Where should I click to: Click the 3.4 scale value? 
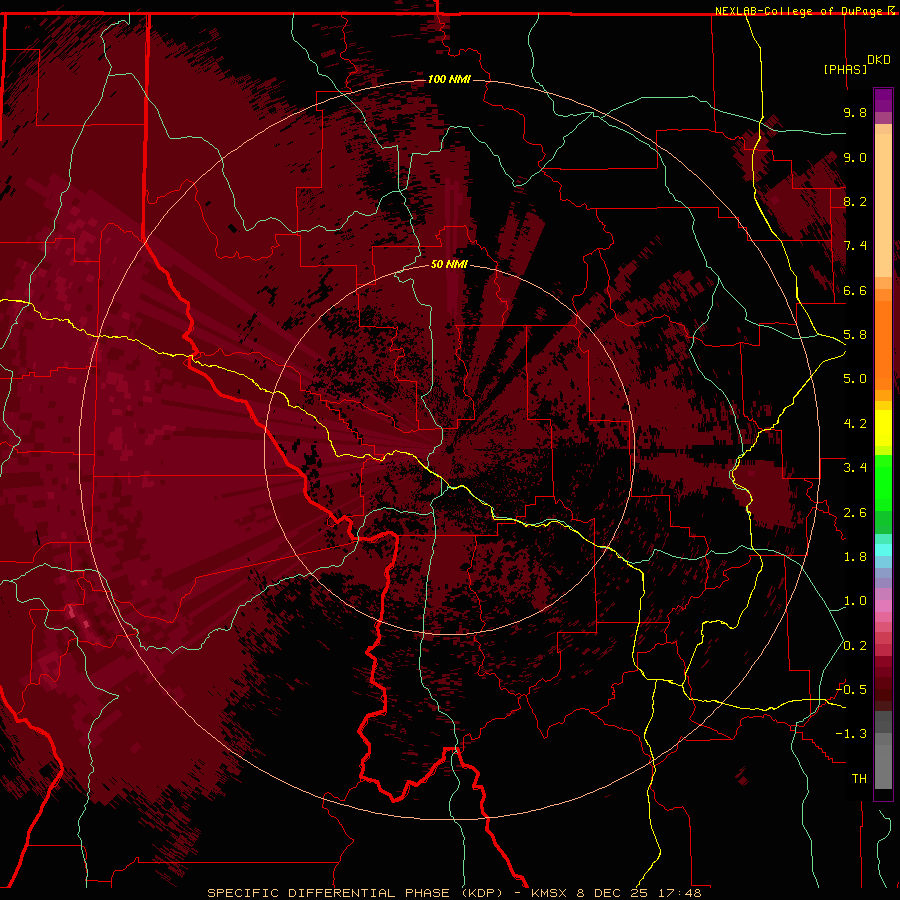[855, 468]
